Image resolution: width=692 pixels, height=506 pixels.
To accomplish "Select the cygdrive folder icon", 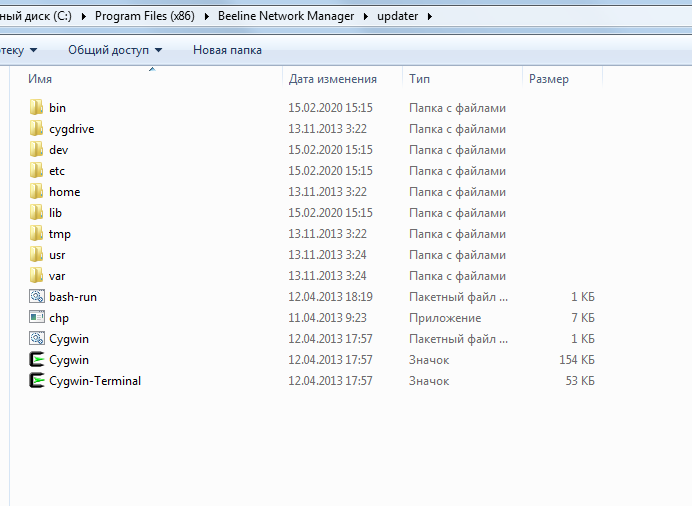I will click(x=36, y=128).
